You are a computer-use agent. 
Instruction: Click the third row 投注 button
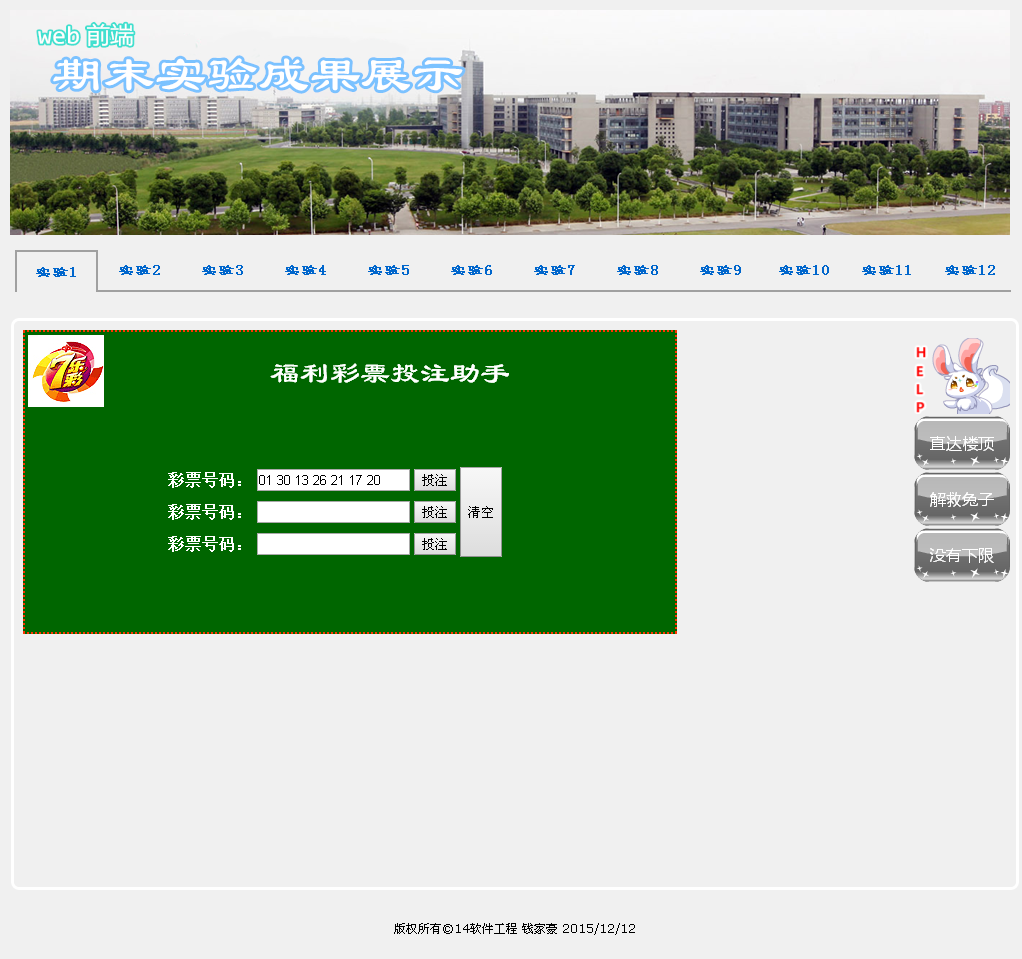(x=435, y=544)
